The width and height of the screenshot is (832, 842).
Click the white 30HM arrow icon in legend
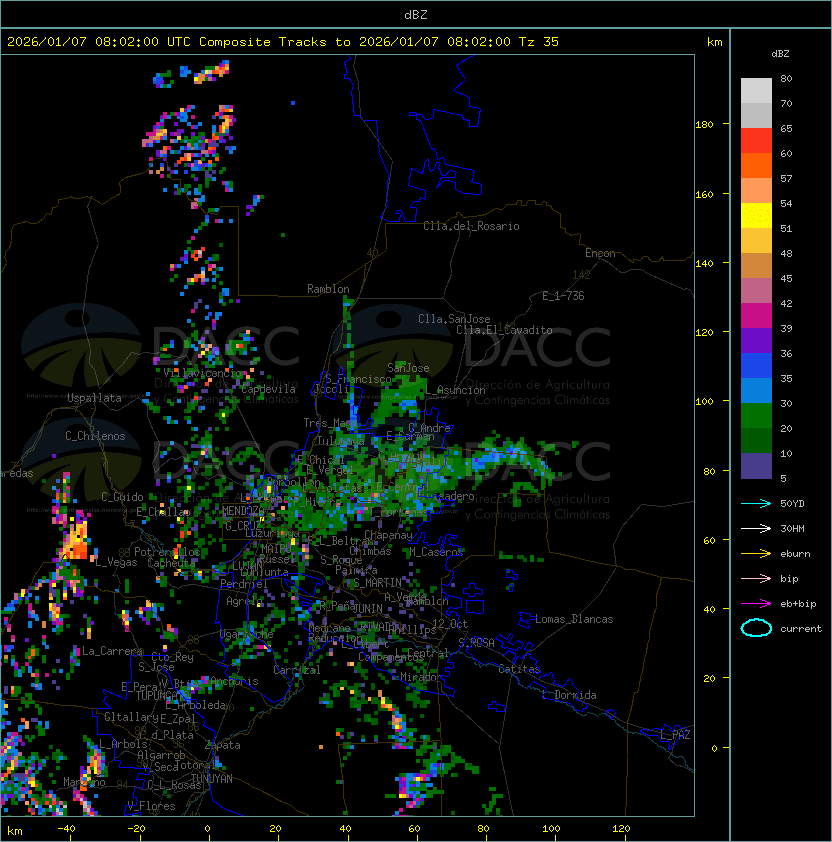(756, 529)
